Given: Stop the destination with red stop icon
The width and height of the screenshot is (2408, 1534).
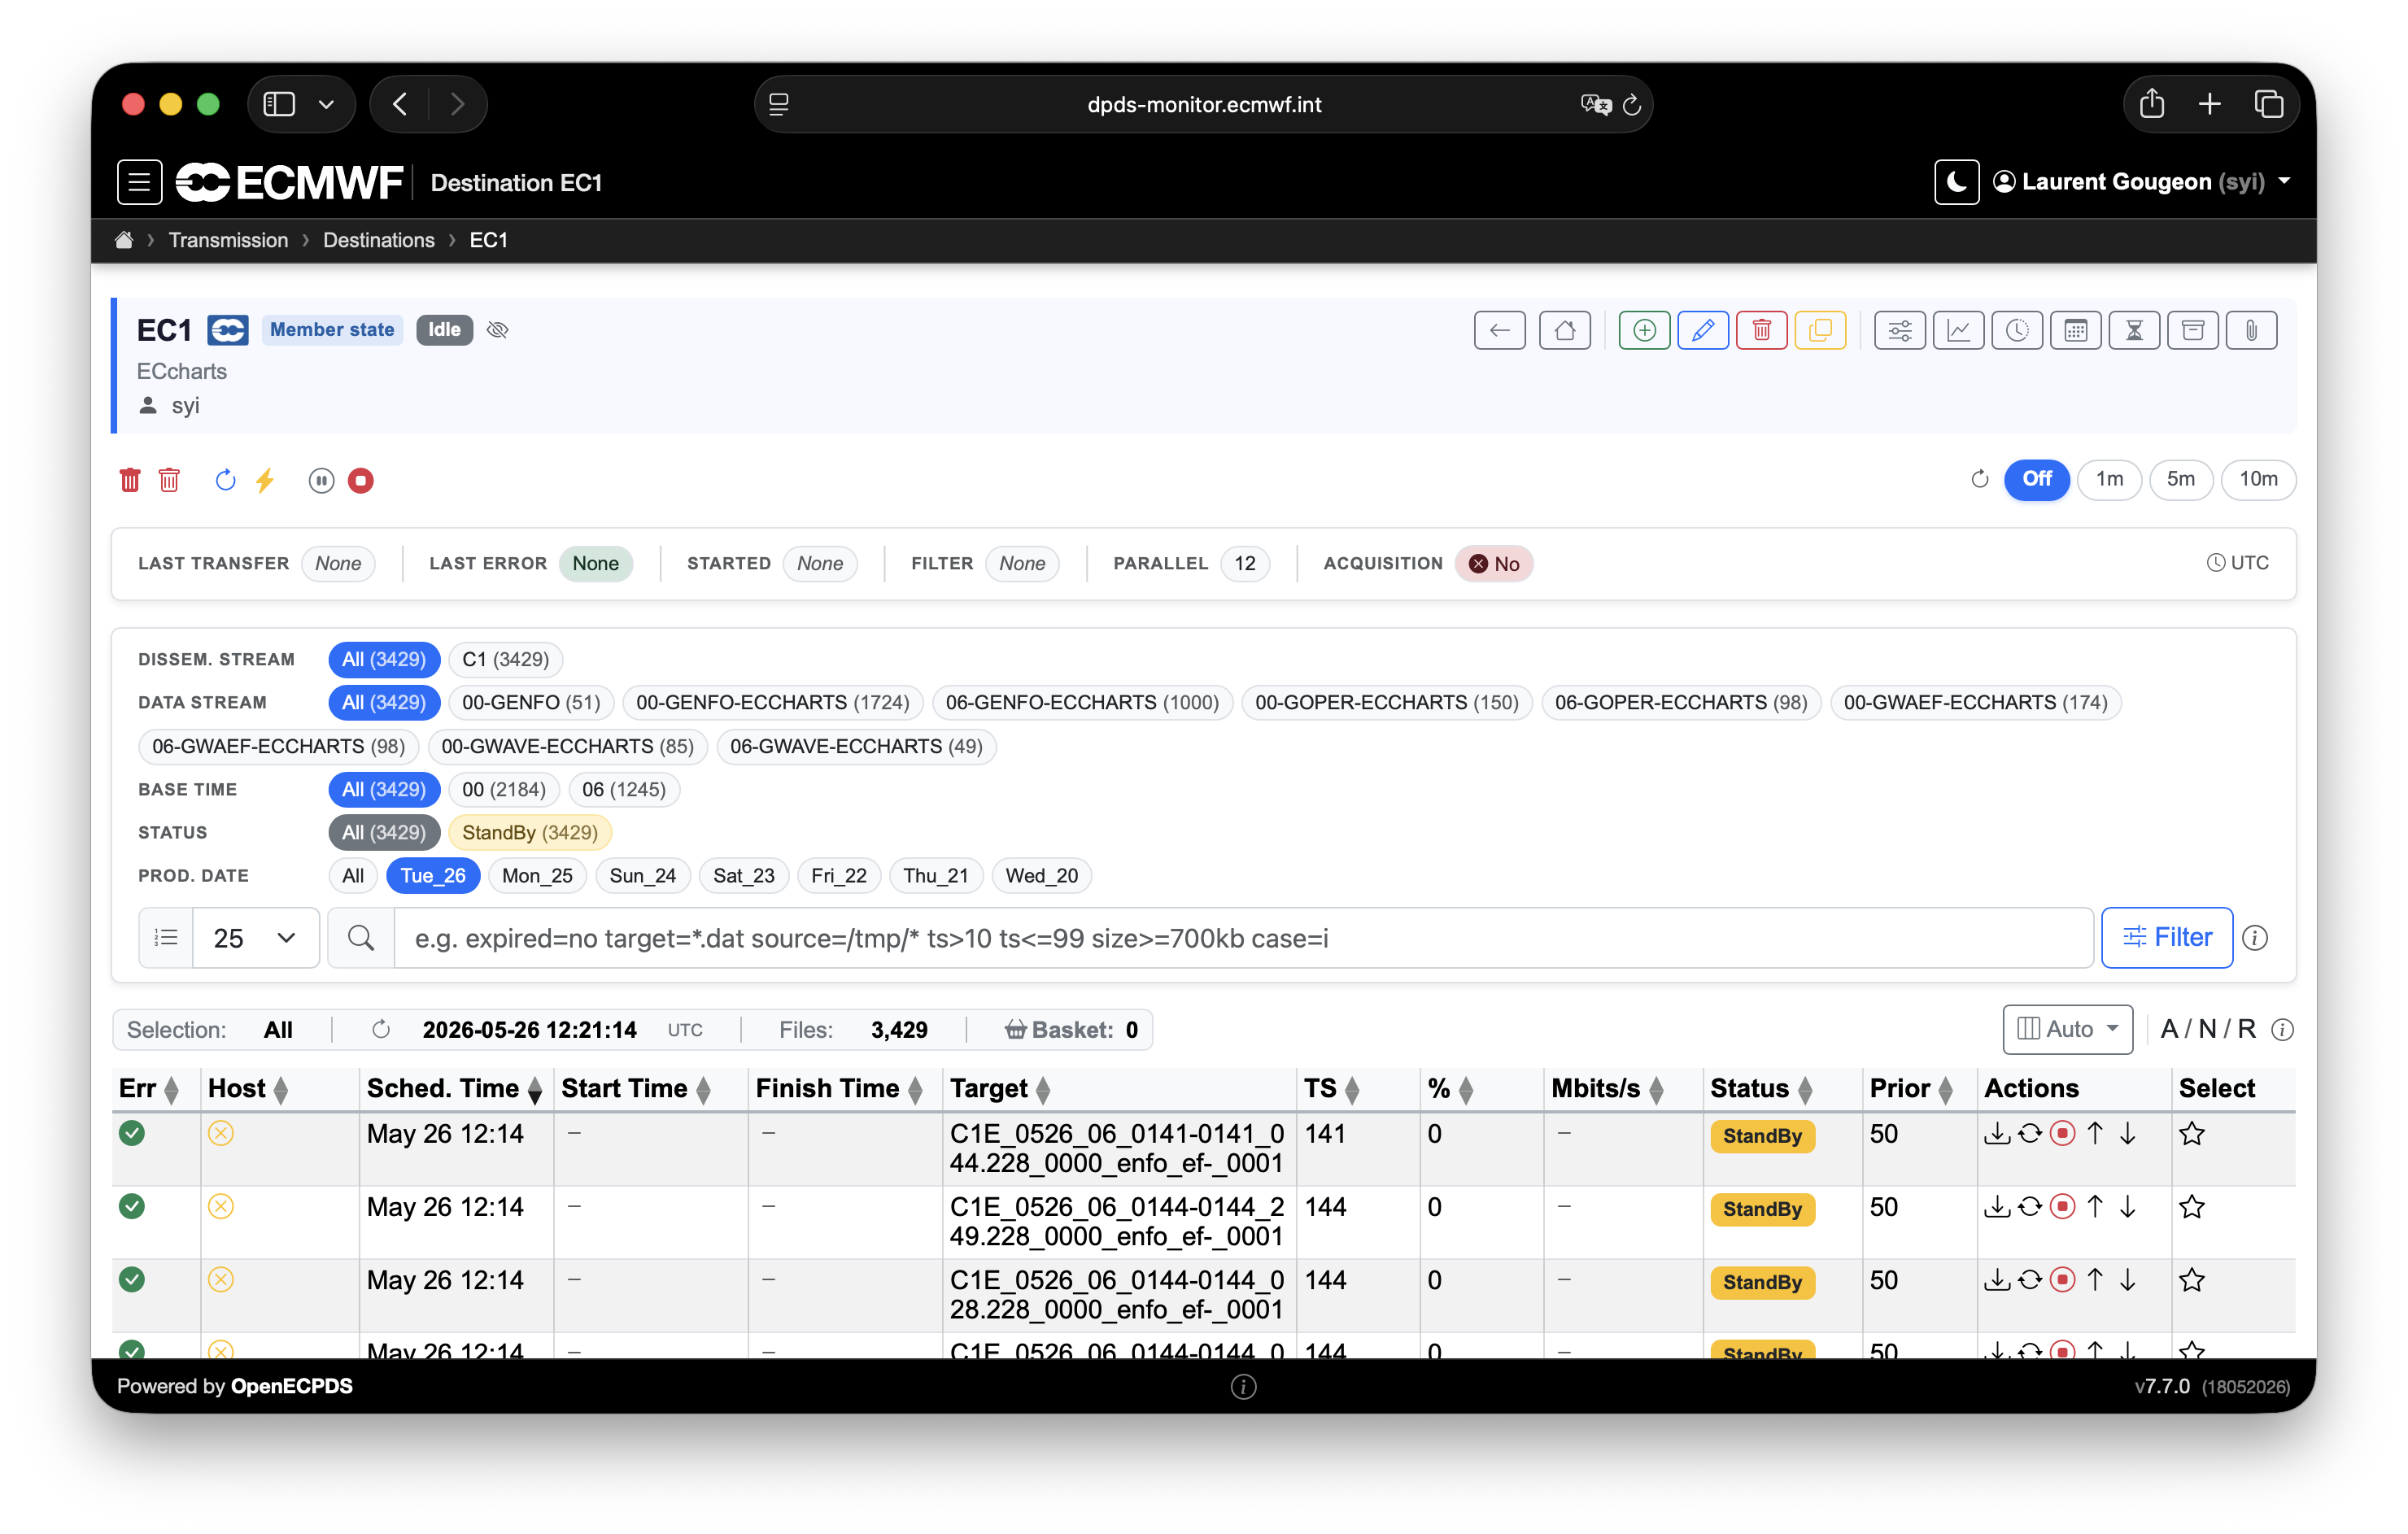Looking at the screenshot, I should tap(360, 480).
